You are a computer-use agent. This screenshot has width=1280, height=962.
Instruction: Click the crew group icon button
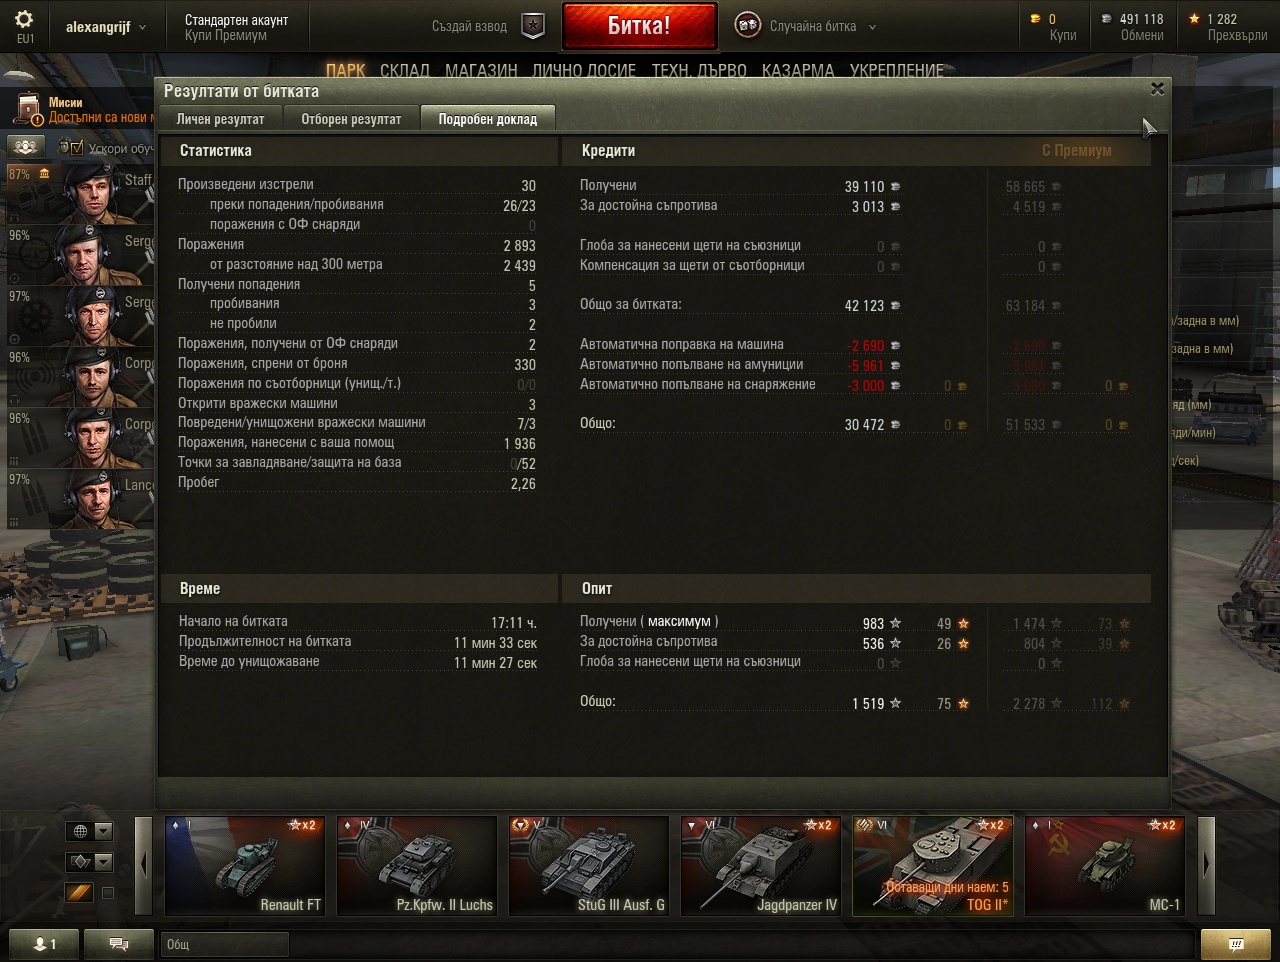(x=26, y=147)
